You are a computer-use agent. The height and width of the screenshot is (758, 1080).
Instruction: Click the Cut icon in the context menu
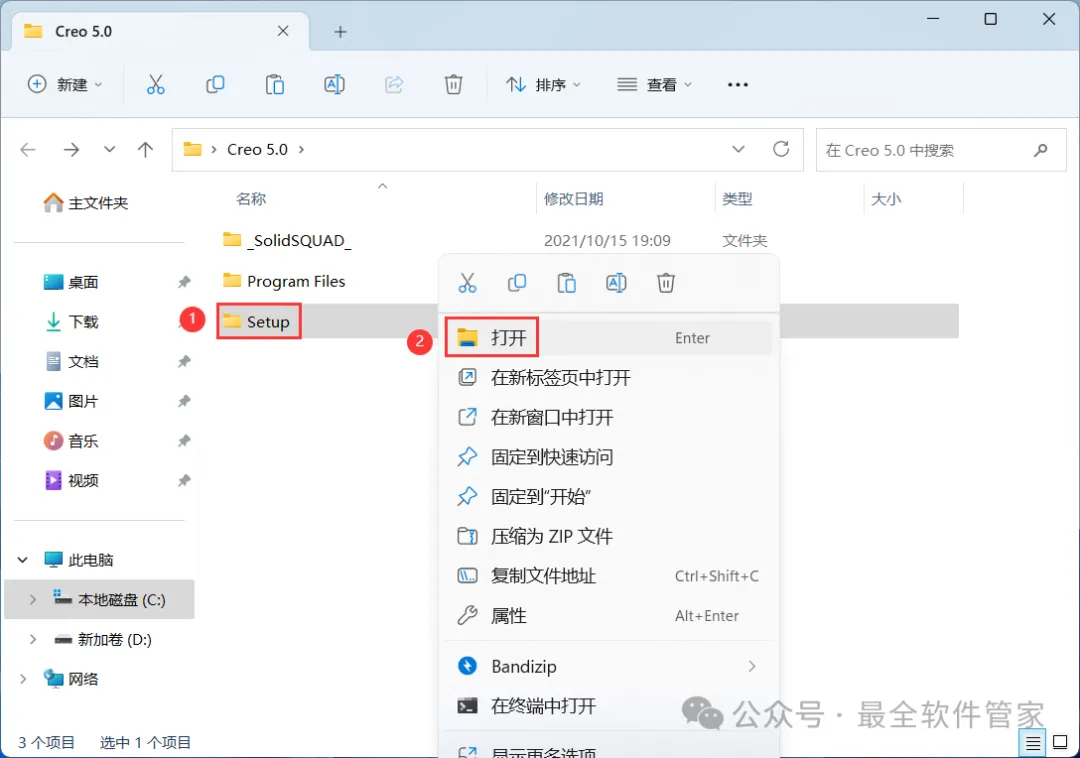pos(467,283)
